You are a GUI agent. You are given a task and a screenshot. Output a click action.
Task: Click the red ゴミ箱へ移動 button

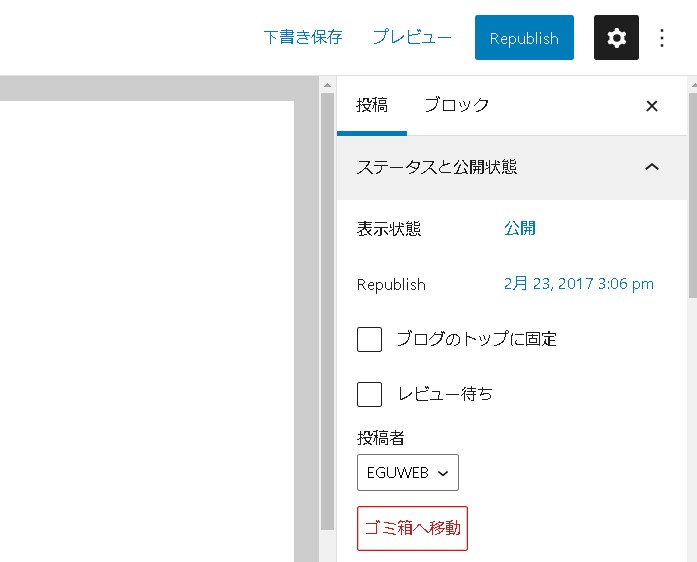412,528
